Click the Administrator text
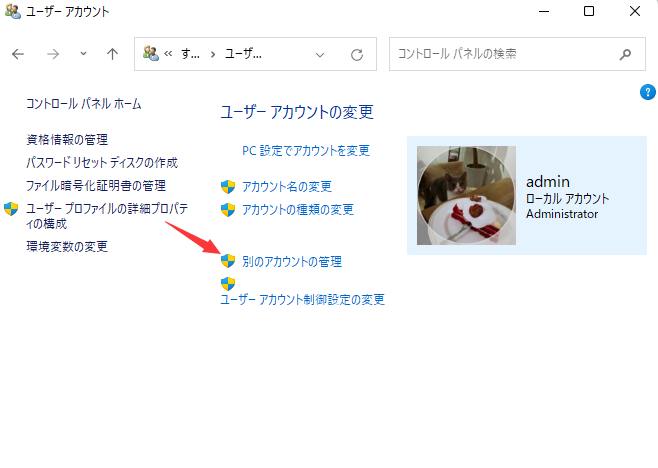Viewport: 658px width, 468px height. 562,214
